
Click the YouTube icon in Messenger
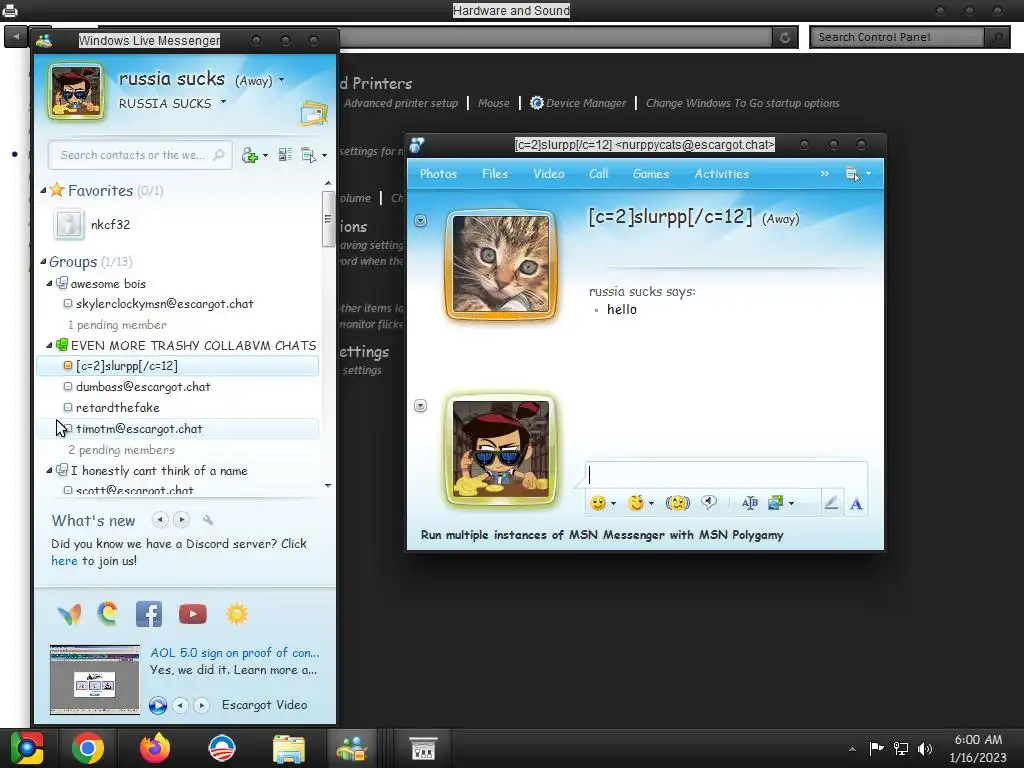(x=193, y=614)
